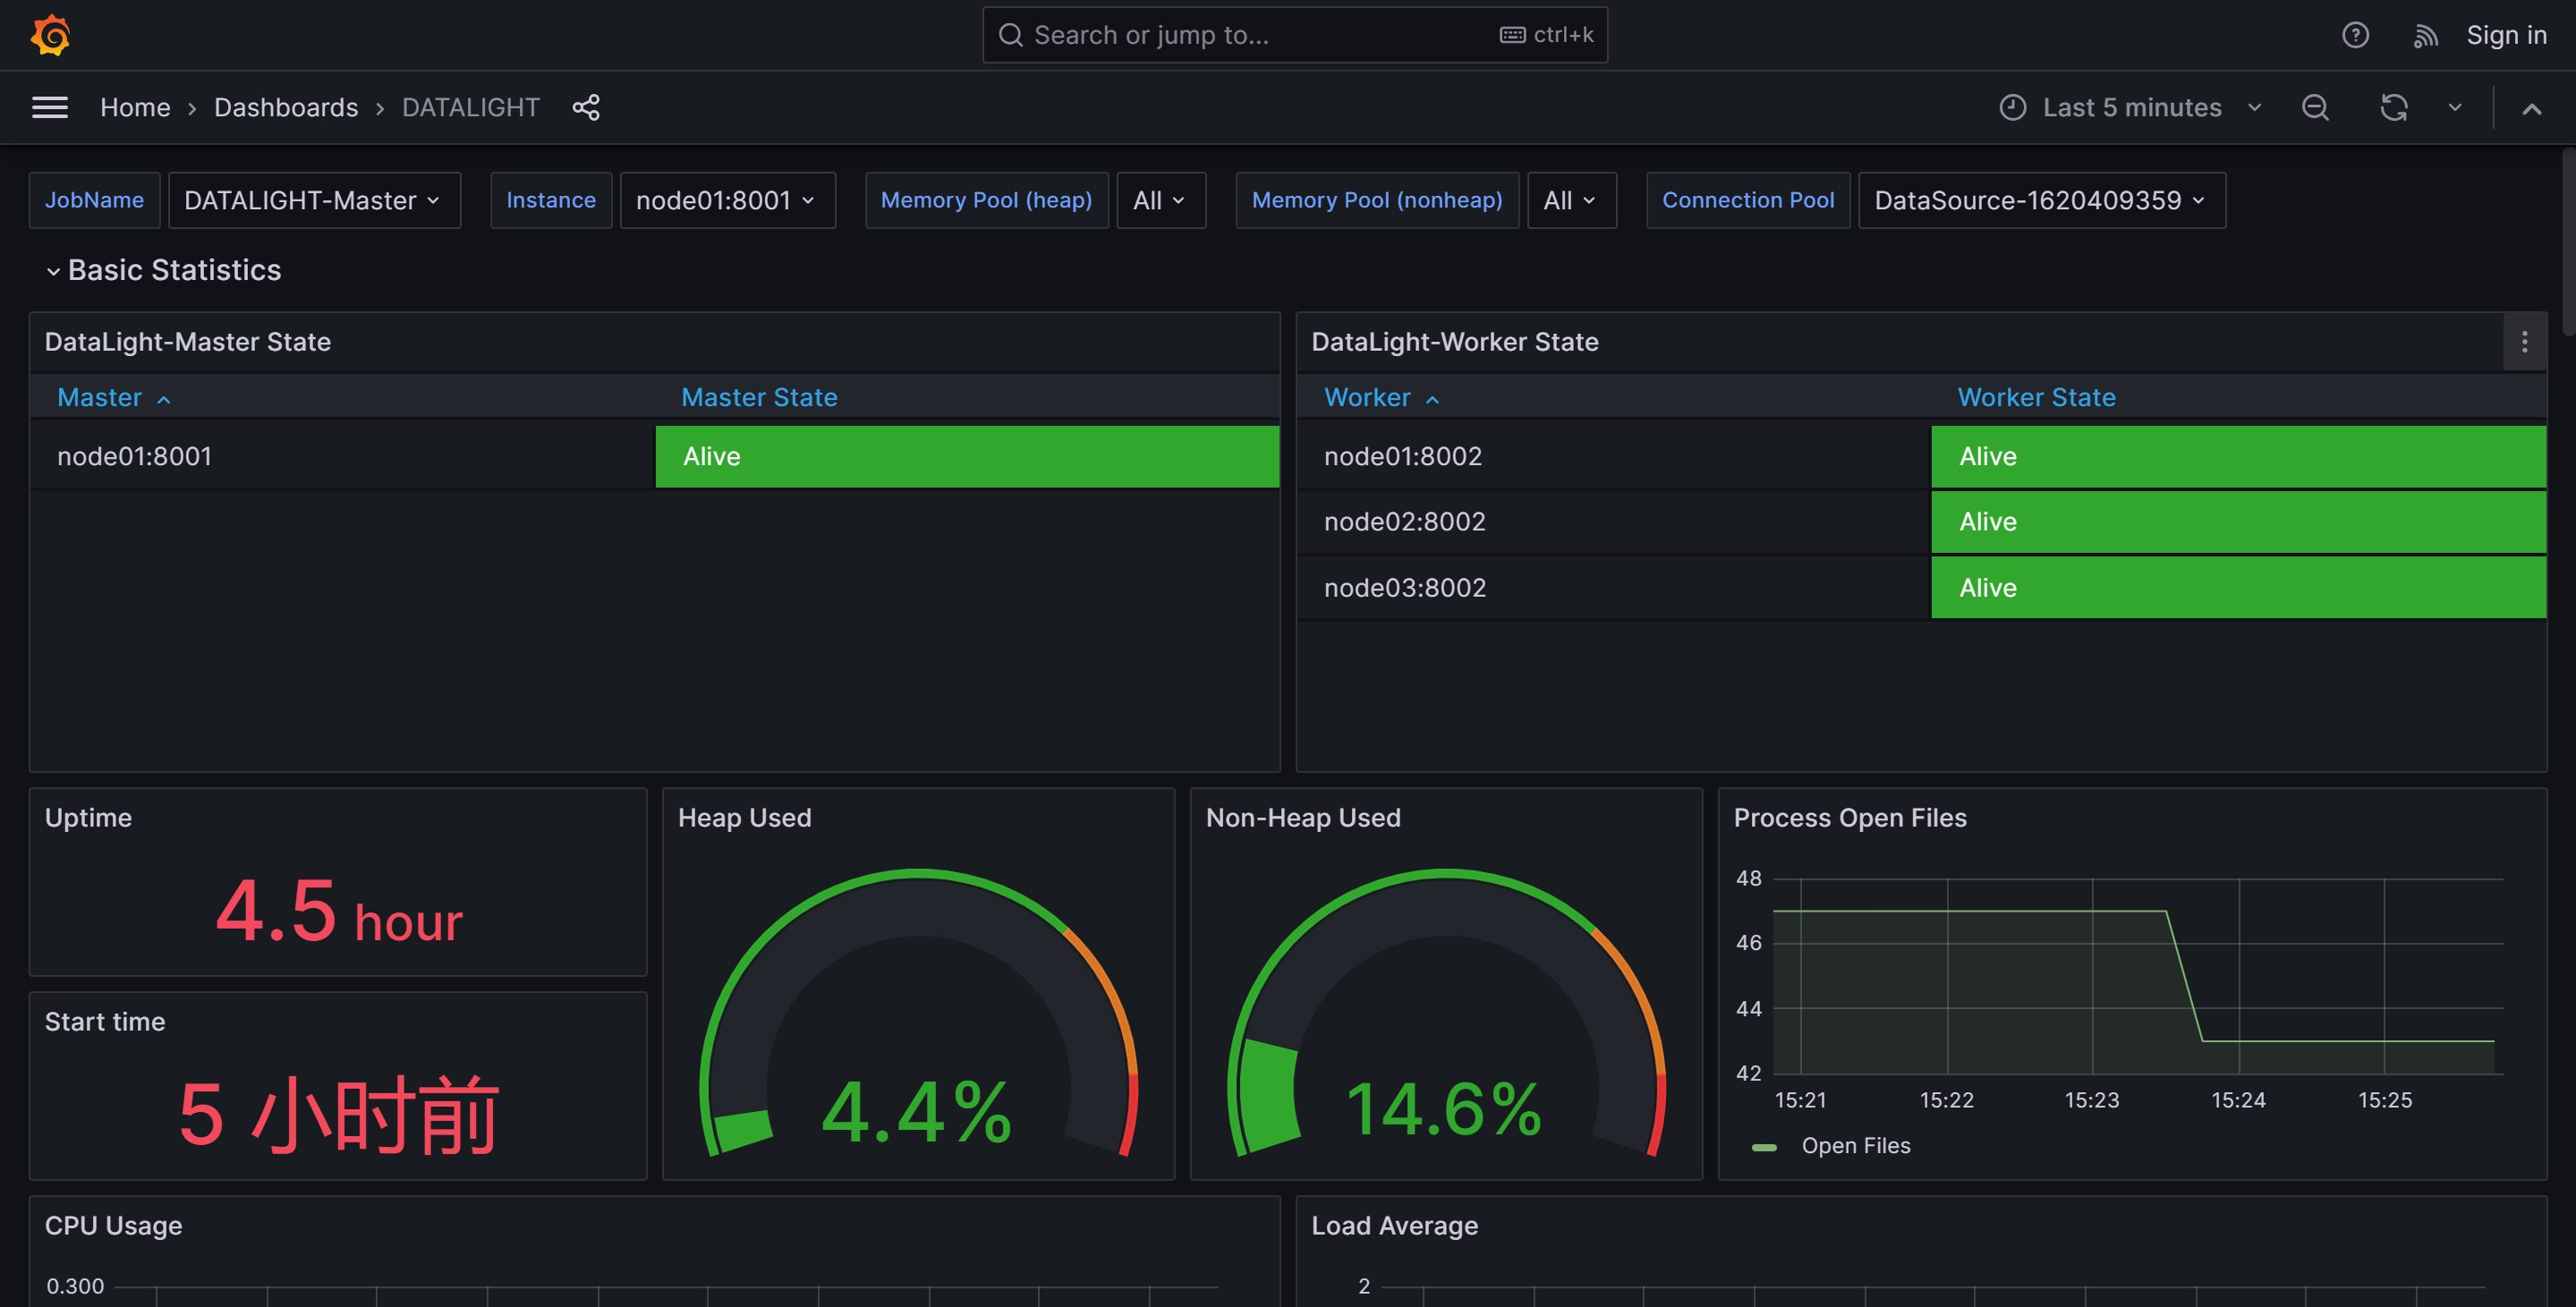Expand the Memory Pool heap All dropdown
This screenshot has width=2576, height=1307.
click(x=1157, y=199)
